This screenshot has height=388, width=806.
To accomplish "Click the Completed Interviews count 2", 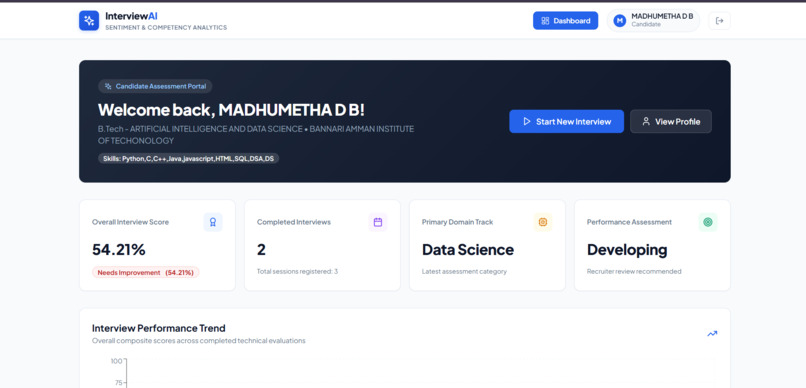I will point(261,250).
